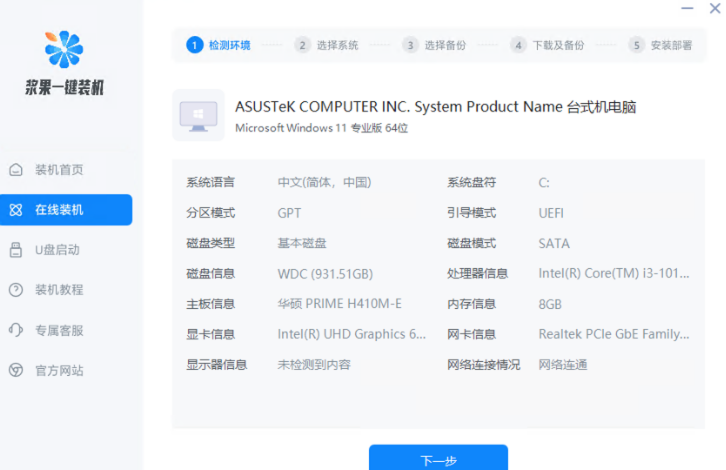Screen dimensions: 726x470
Task: Click the 专属客服 headset icon
Action: point(16,330)
